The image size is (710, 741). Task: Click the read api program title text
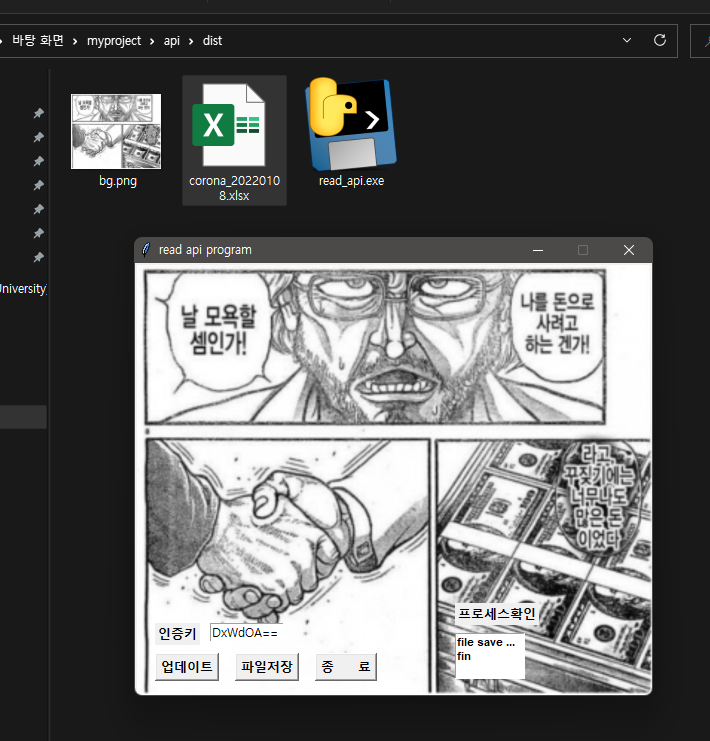[205, 250]
